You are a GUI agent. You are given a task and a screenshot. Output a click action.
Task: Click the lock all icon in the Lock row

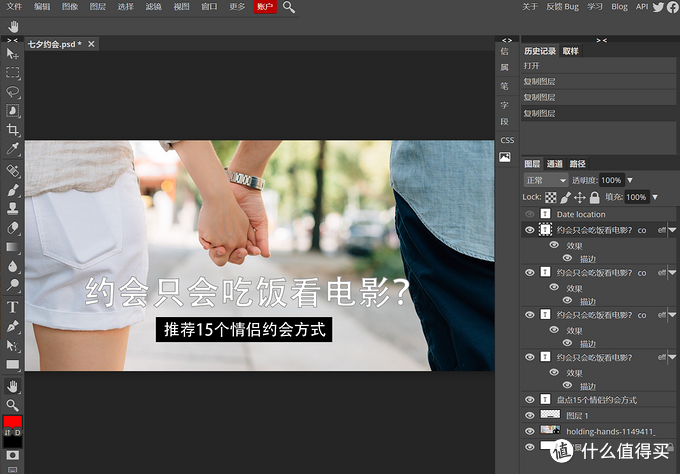[595, 198]
